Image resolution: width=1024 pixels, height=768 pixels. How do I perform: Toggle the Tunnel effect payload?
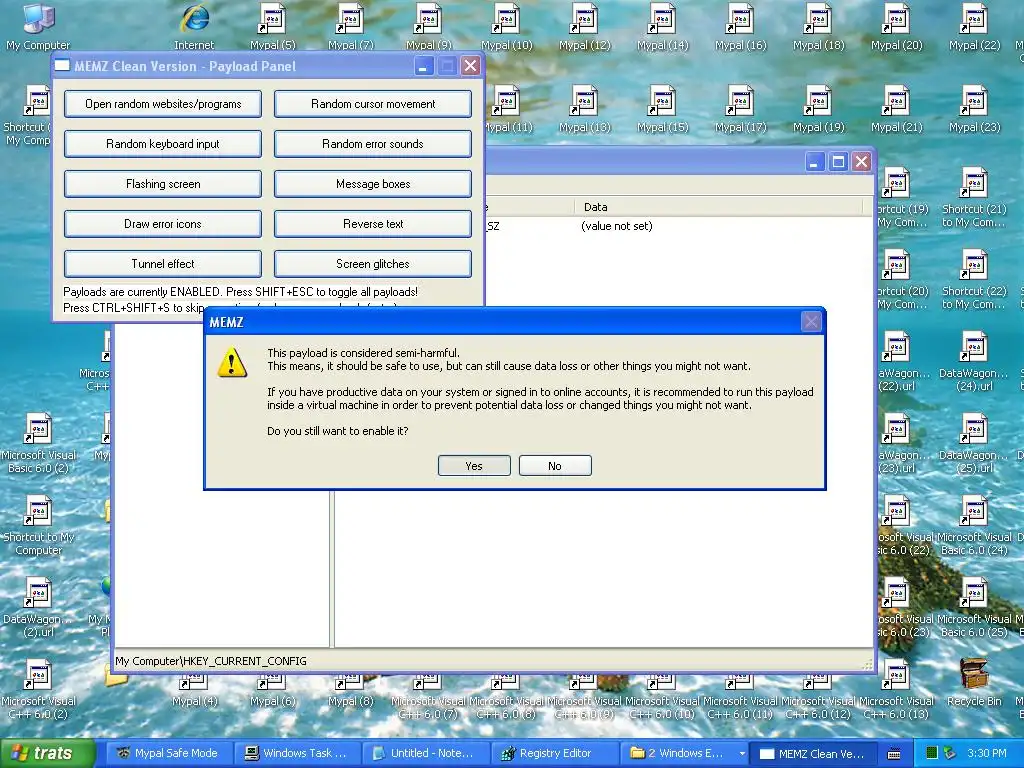(163, 264)
